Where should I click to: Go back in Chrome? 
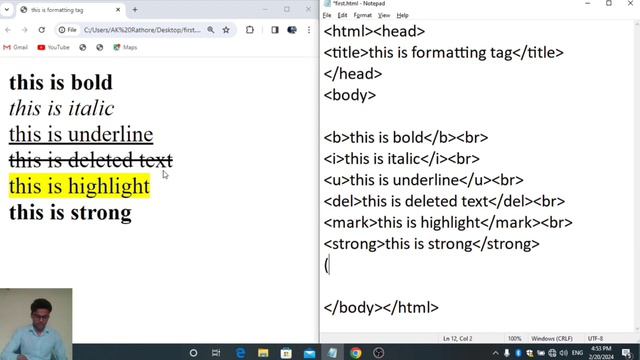pyautogui.click(x=8, y=30)
